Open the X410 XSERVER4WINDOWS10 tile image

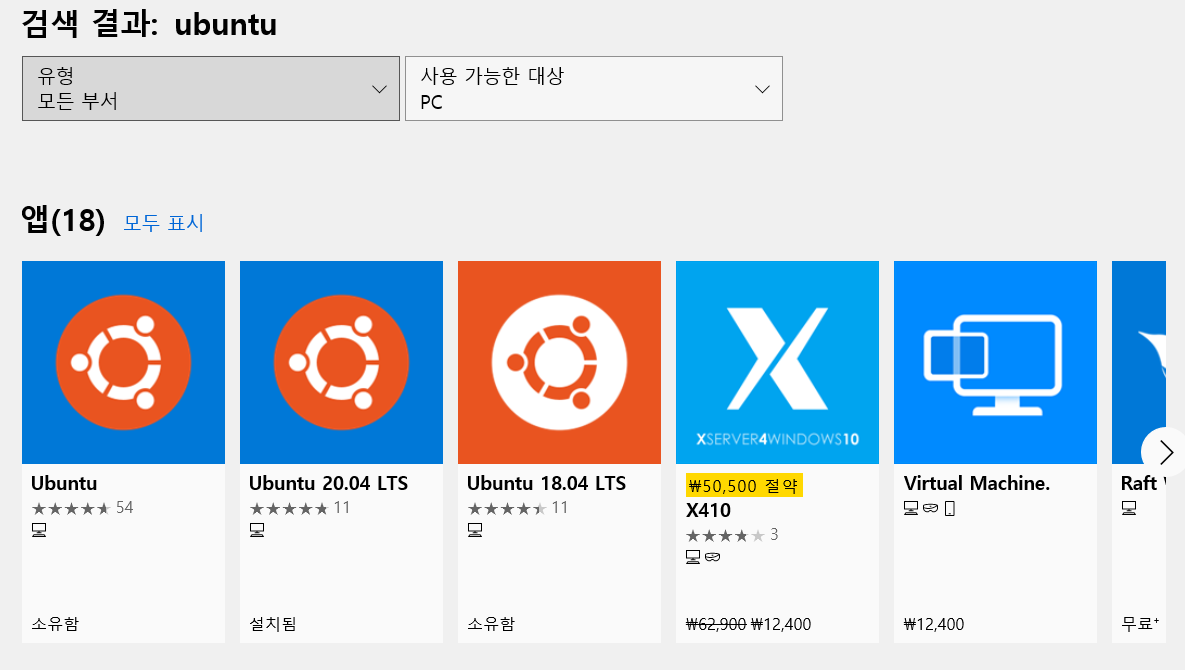coord(777,363)
